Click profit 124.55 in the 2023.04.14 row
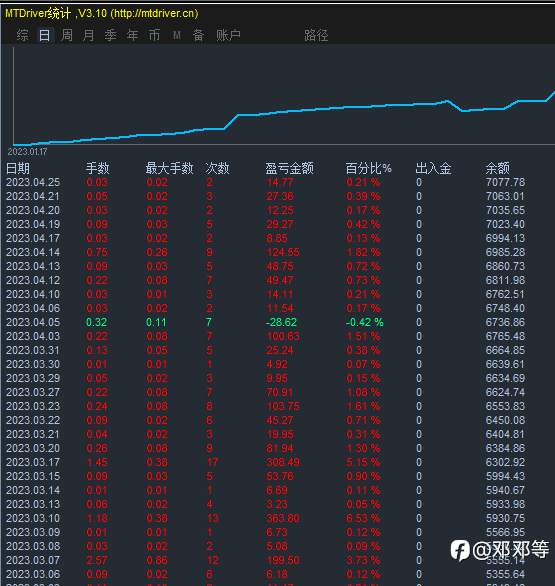Screen dimensions: 555x586 tap(283, 252)
